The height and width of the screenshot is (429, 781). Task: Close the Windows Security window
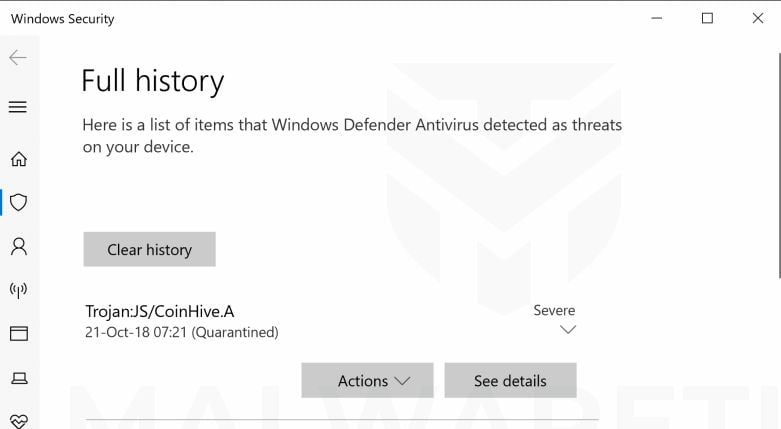[x=755, y=18]
